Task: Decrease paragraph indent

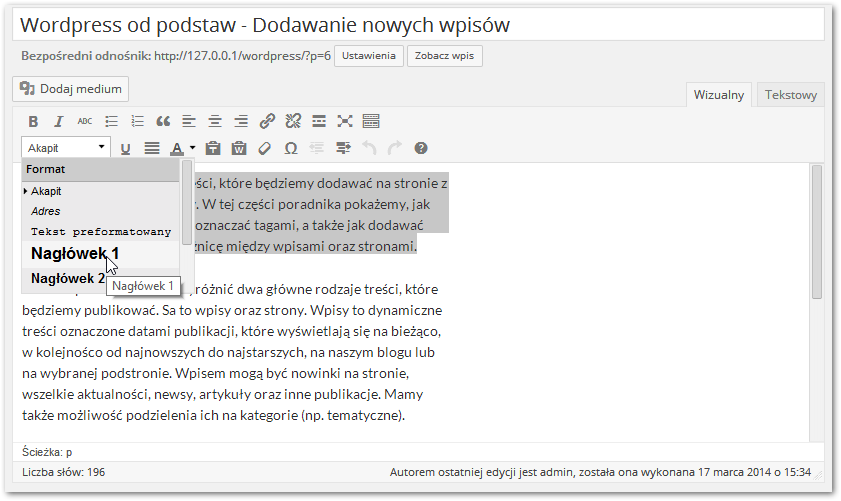Action: (317, 149)
